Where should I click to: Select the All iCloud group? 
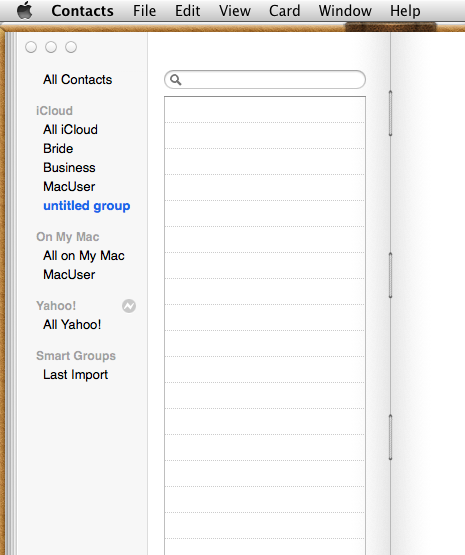70,130
